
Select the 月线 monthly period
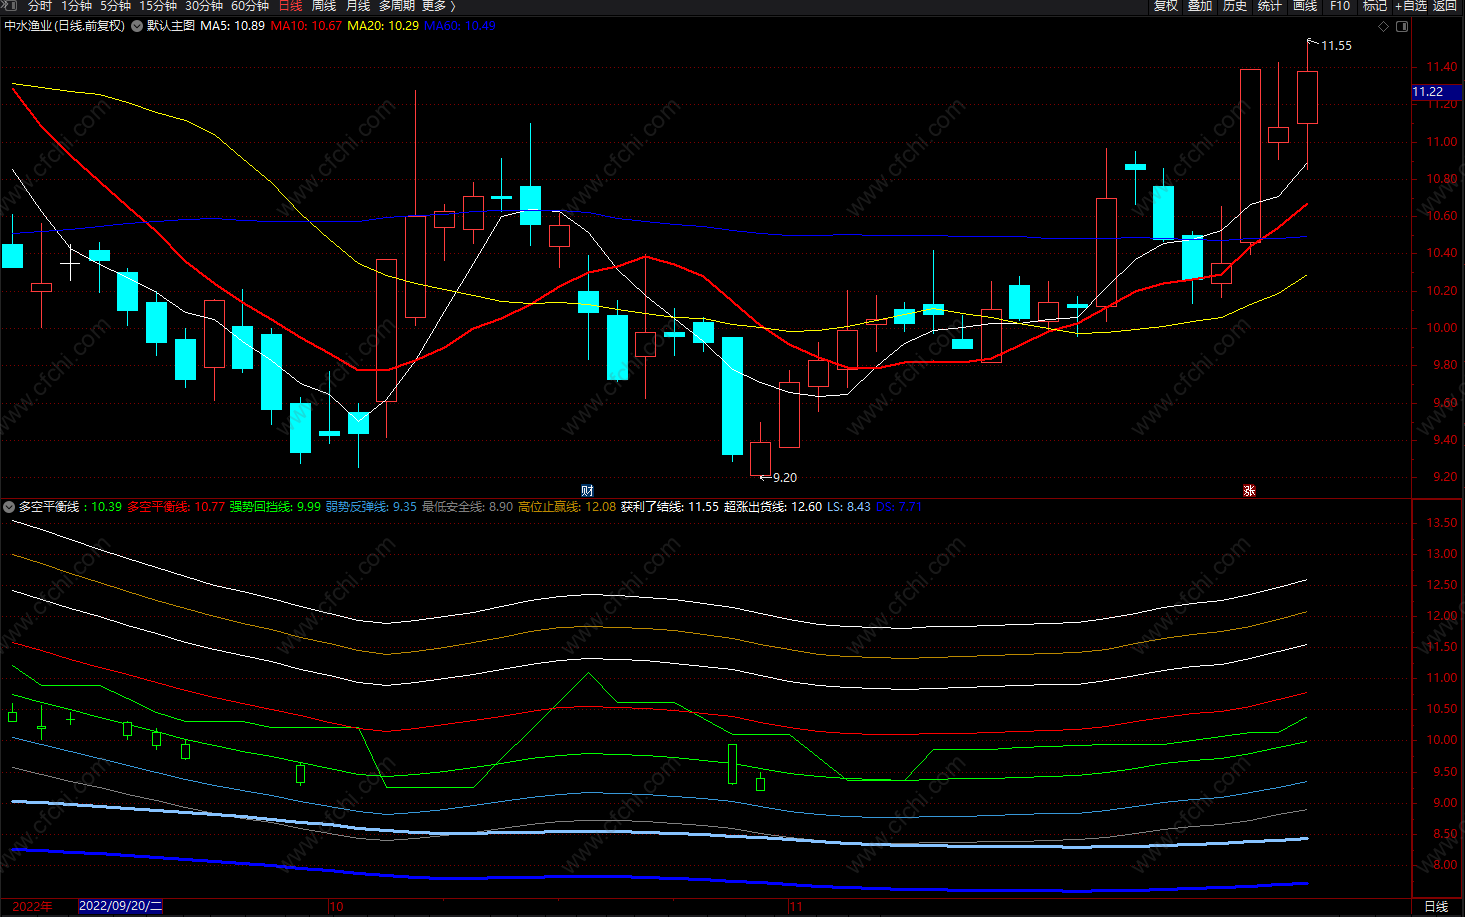pos(358,6)
